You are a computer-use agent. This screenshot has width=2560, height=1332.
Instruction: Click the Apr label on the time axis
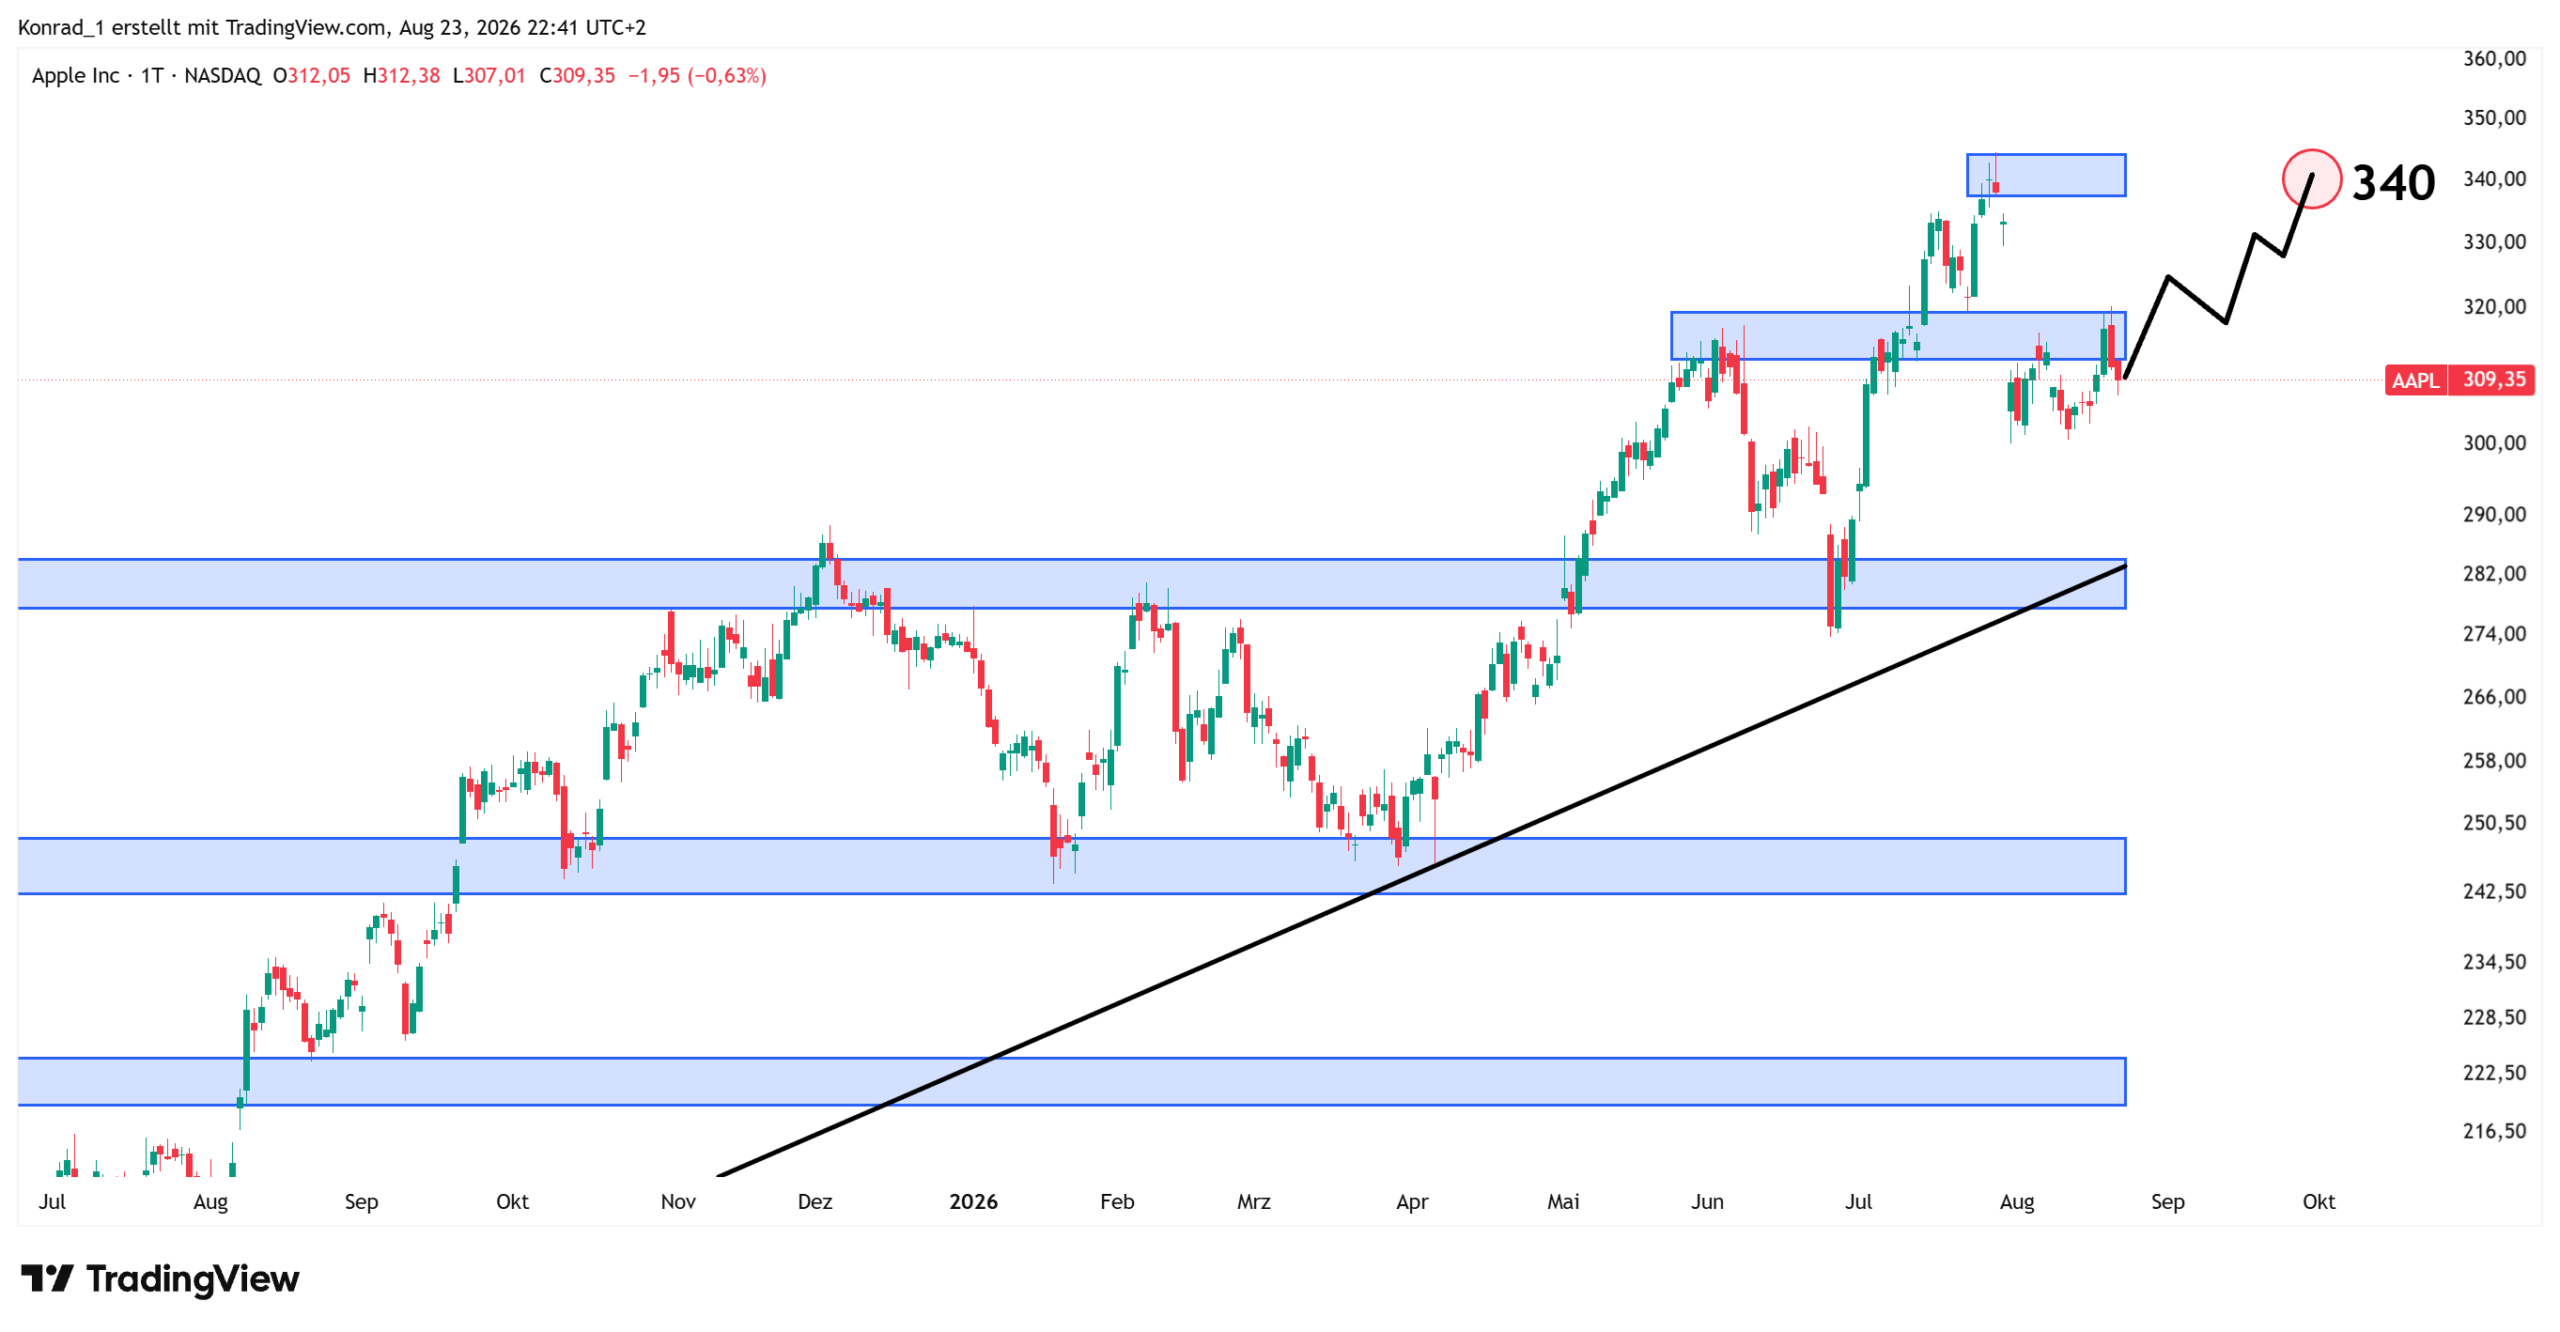(1412, 1202)
